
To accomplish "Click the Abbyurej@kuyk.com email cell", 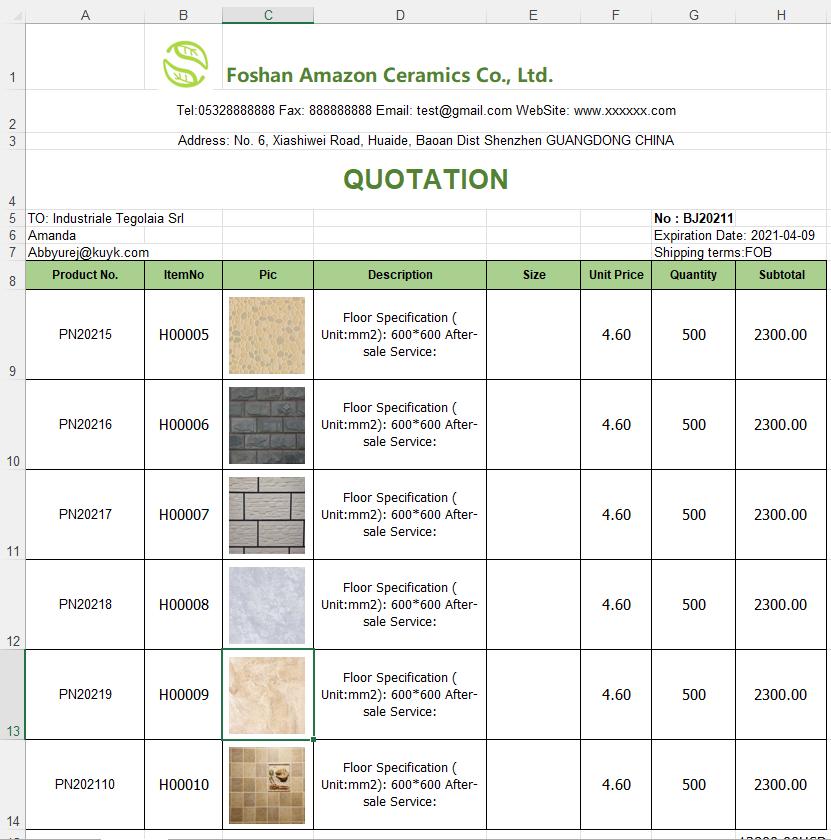I will pos(88,253).
